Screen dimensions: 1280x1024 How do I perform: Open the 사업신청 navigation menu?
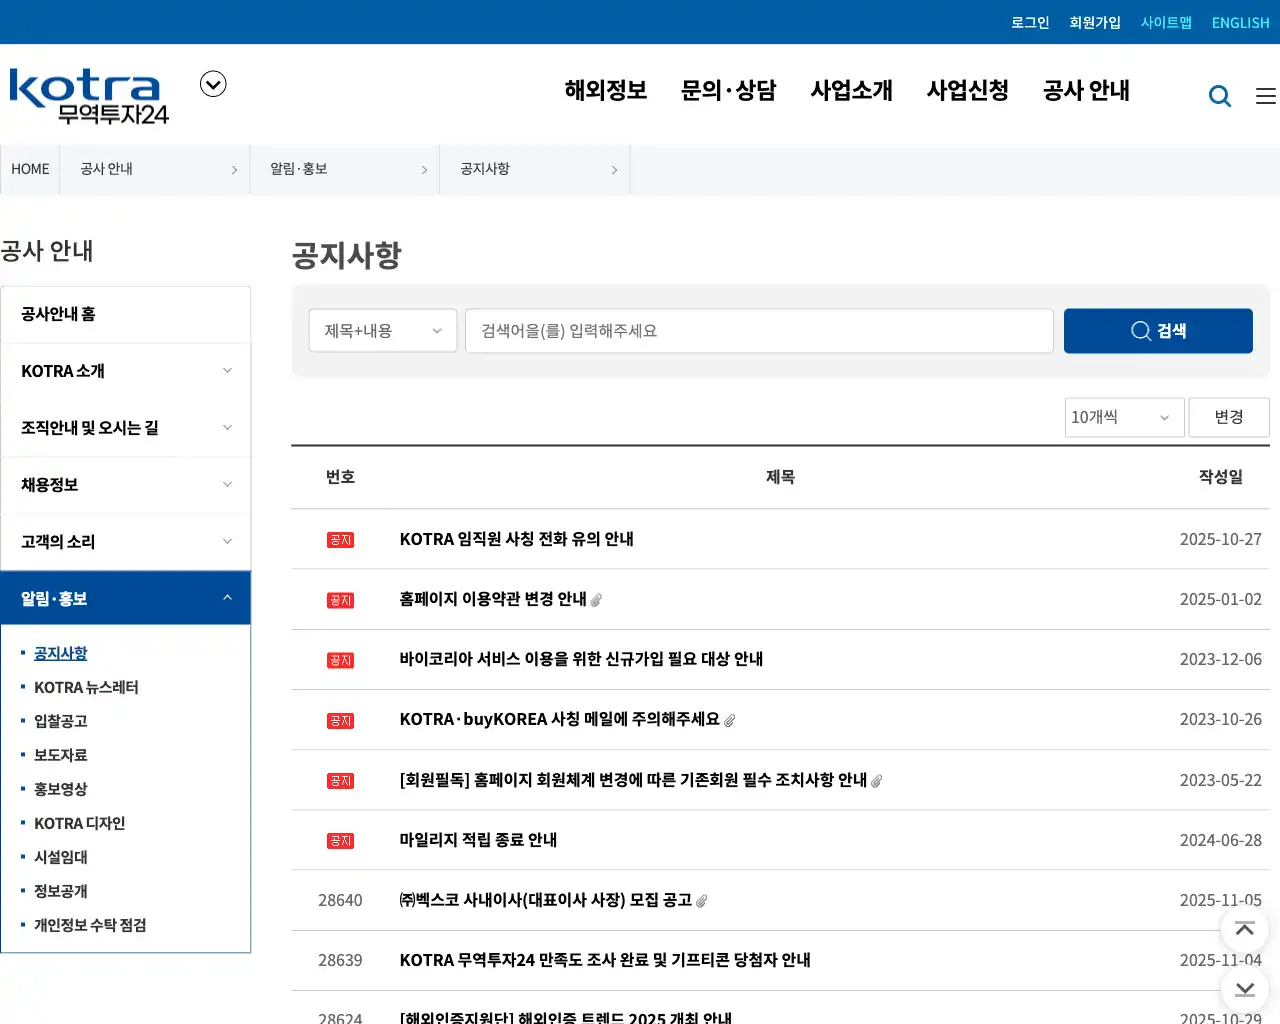tap(966, 90)
